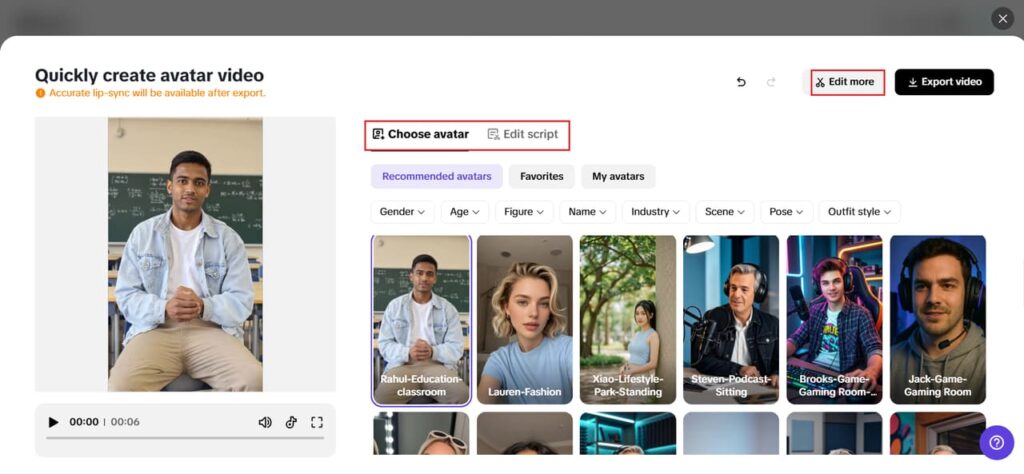Undo the last action
Screen dimensions: 1024x474
[741, 82]
